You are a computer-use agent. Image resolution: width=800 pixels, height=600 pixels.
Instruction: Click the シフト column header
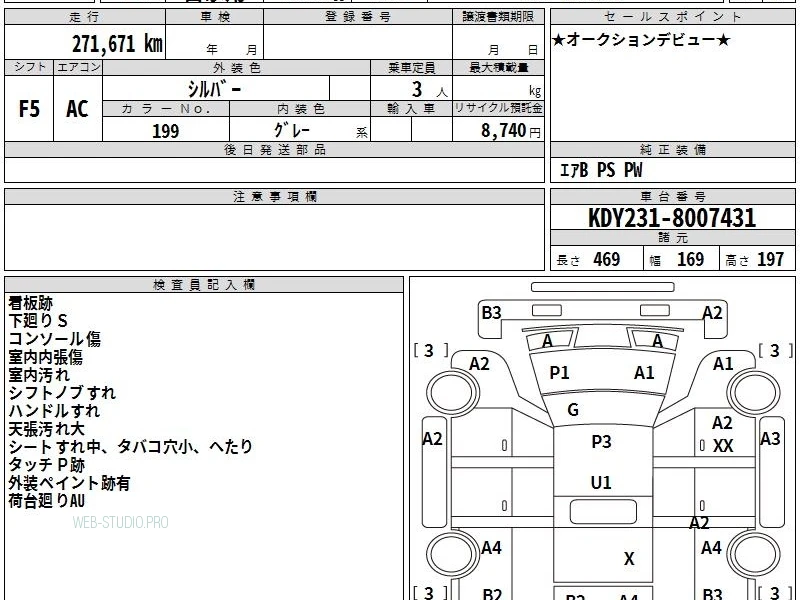click(29, 67)
